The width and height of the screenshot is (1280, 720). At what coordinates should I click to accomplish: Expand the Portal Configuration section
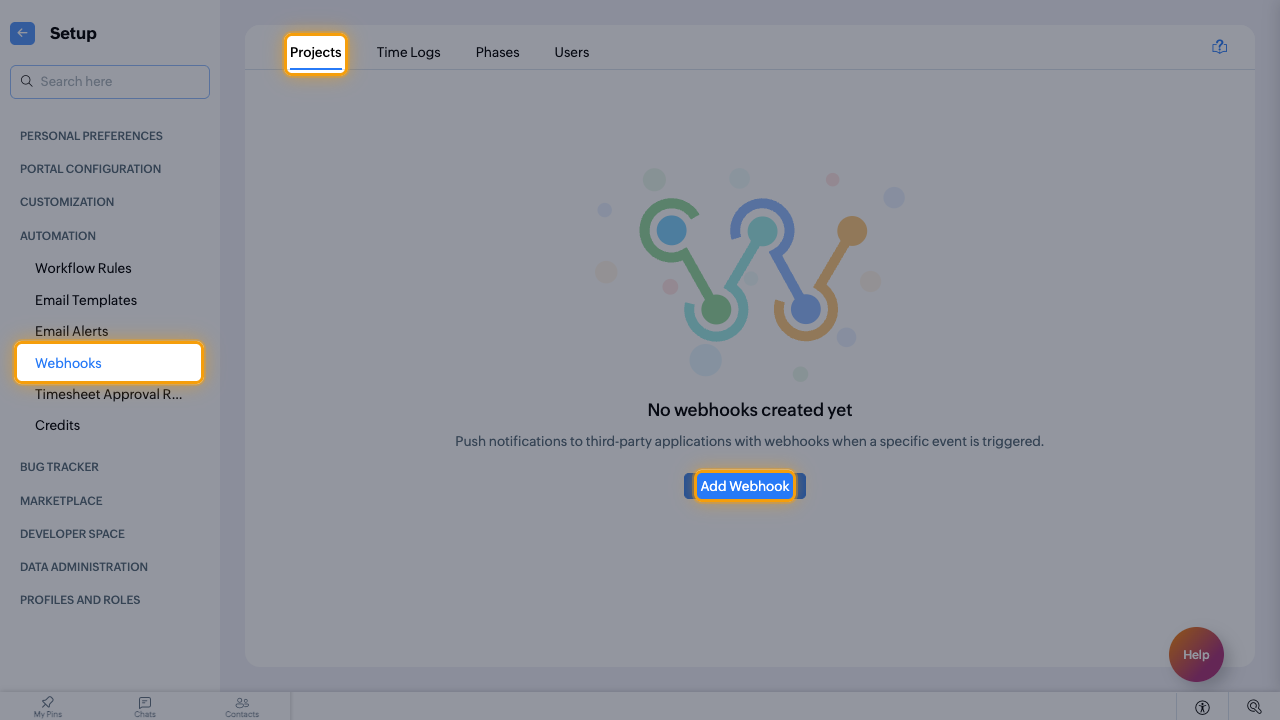click(90, 169)
